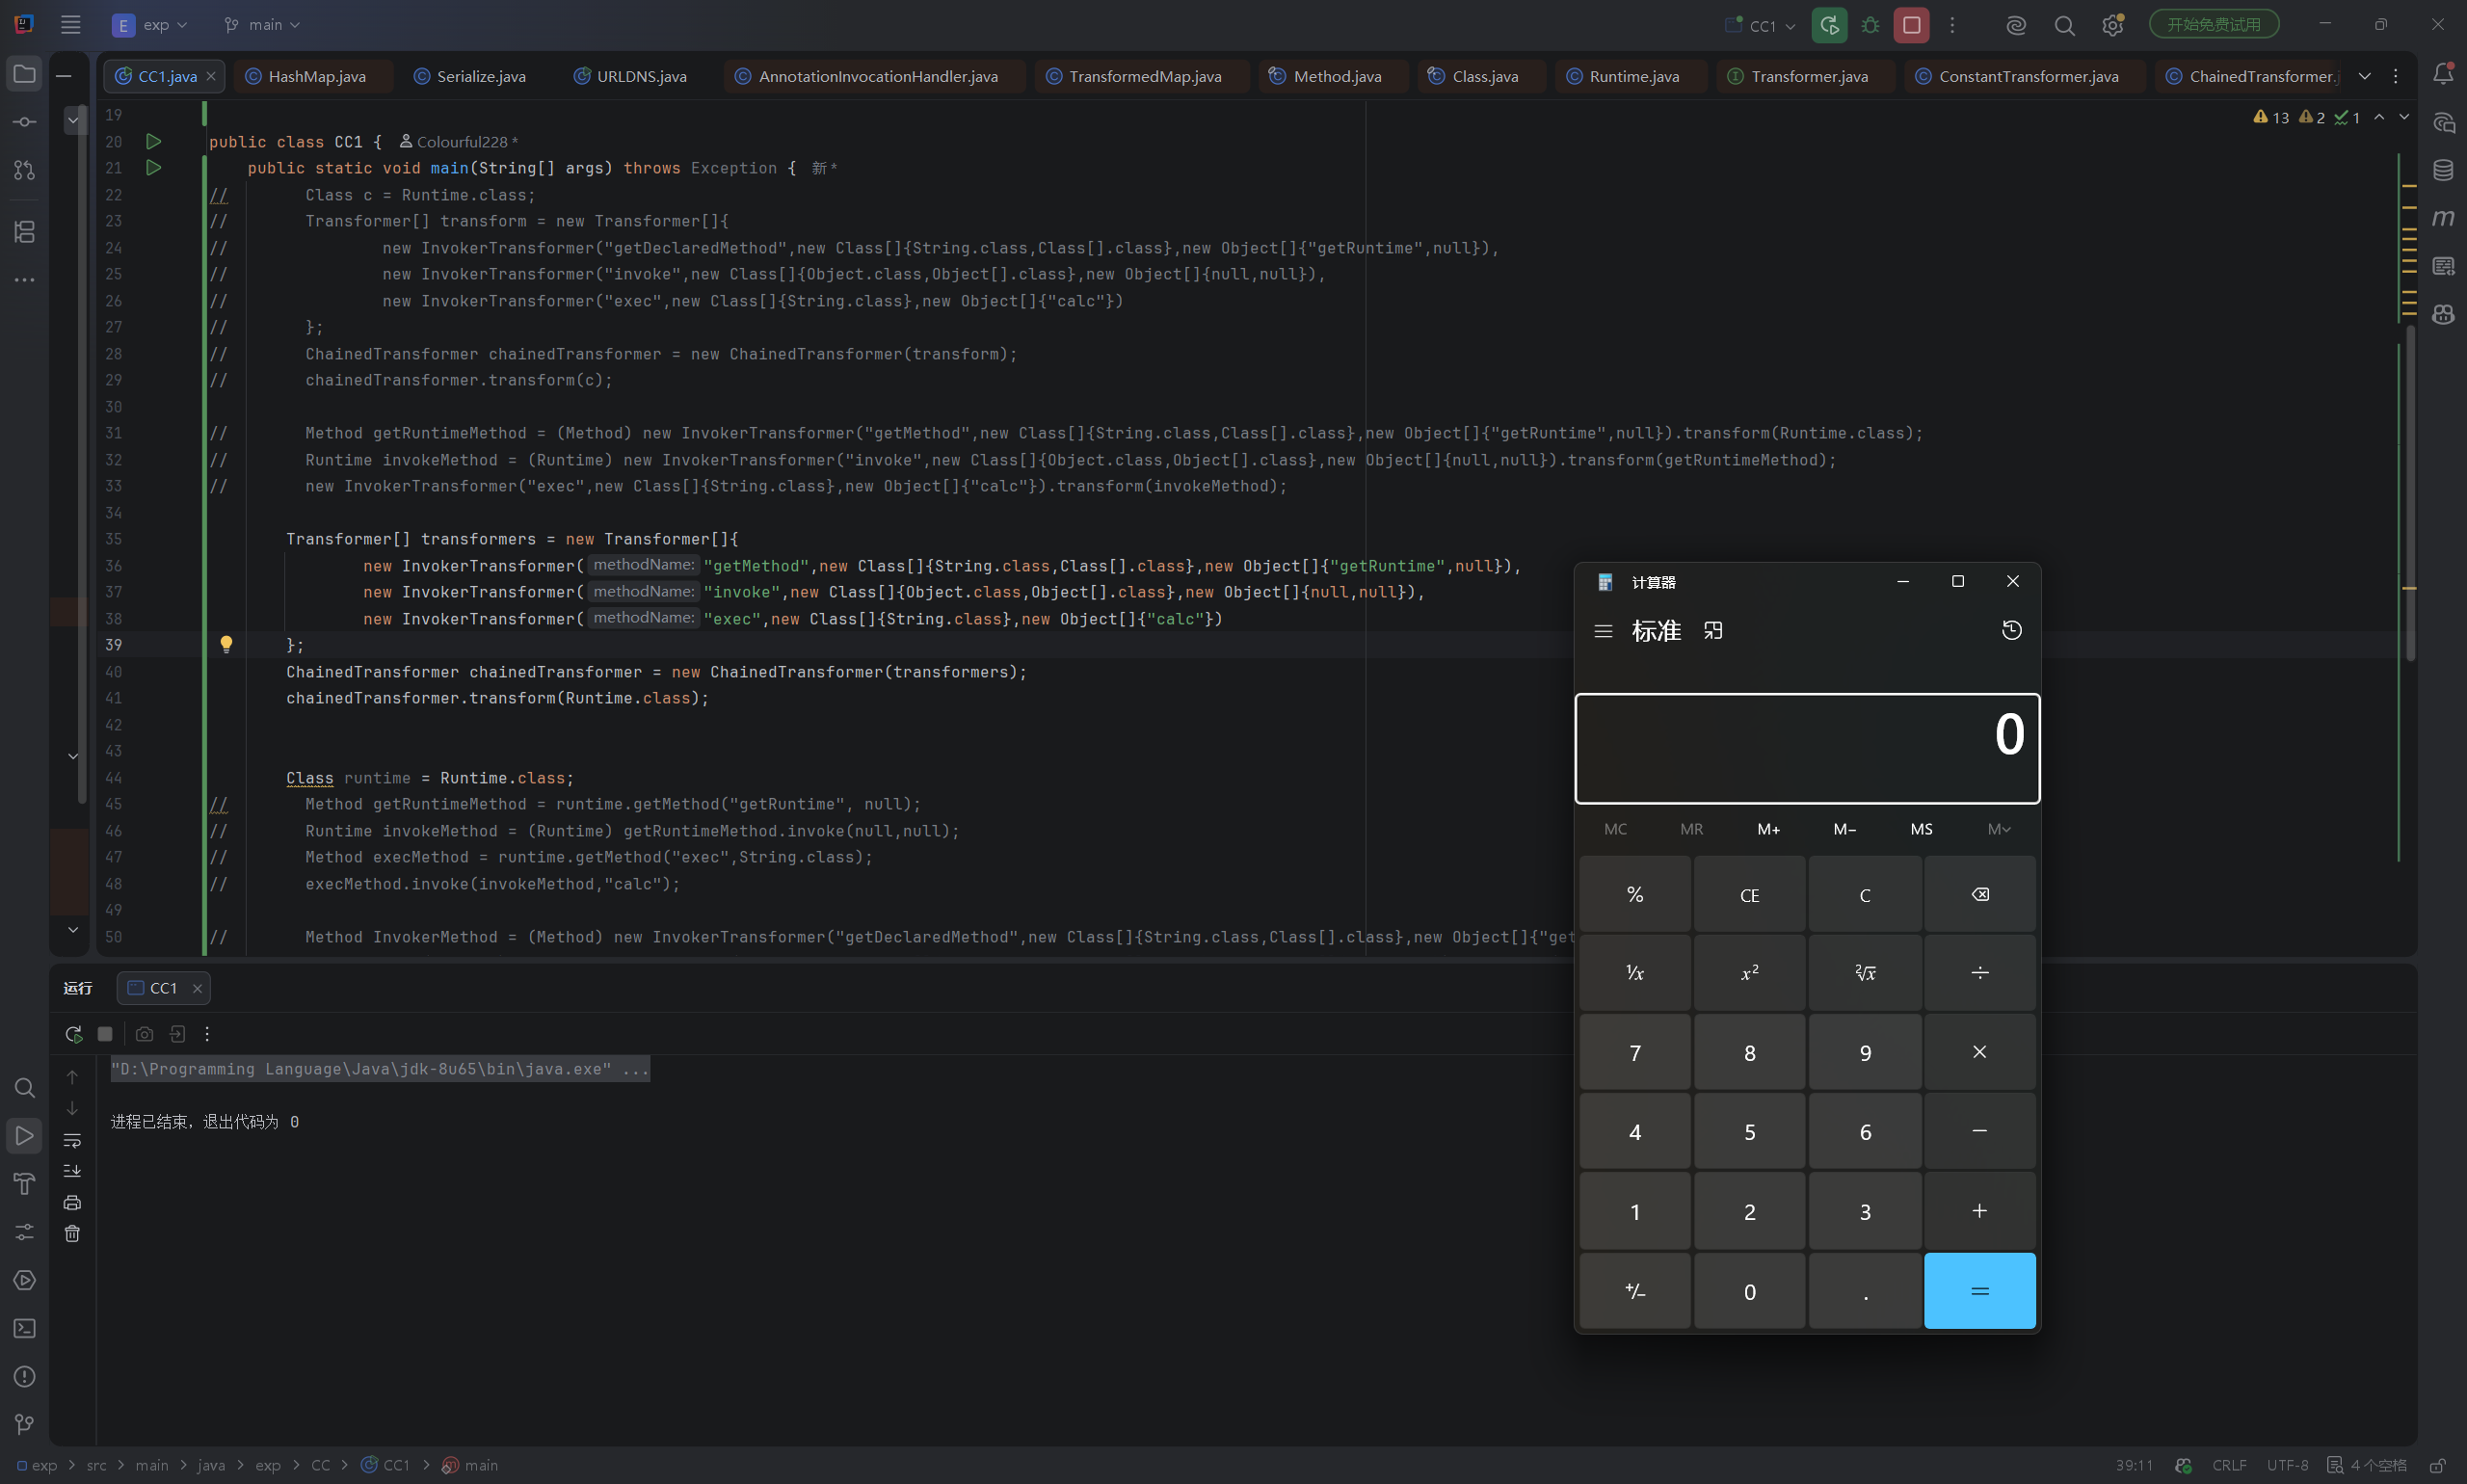Open the main branch dropdown
The height and width of the screenshot is (1484, 2467).
pos(262,25)
